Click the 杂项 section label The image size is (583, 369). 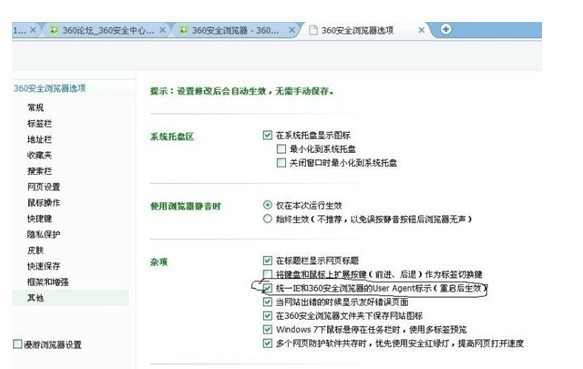click(159, 262)
